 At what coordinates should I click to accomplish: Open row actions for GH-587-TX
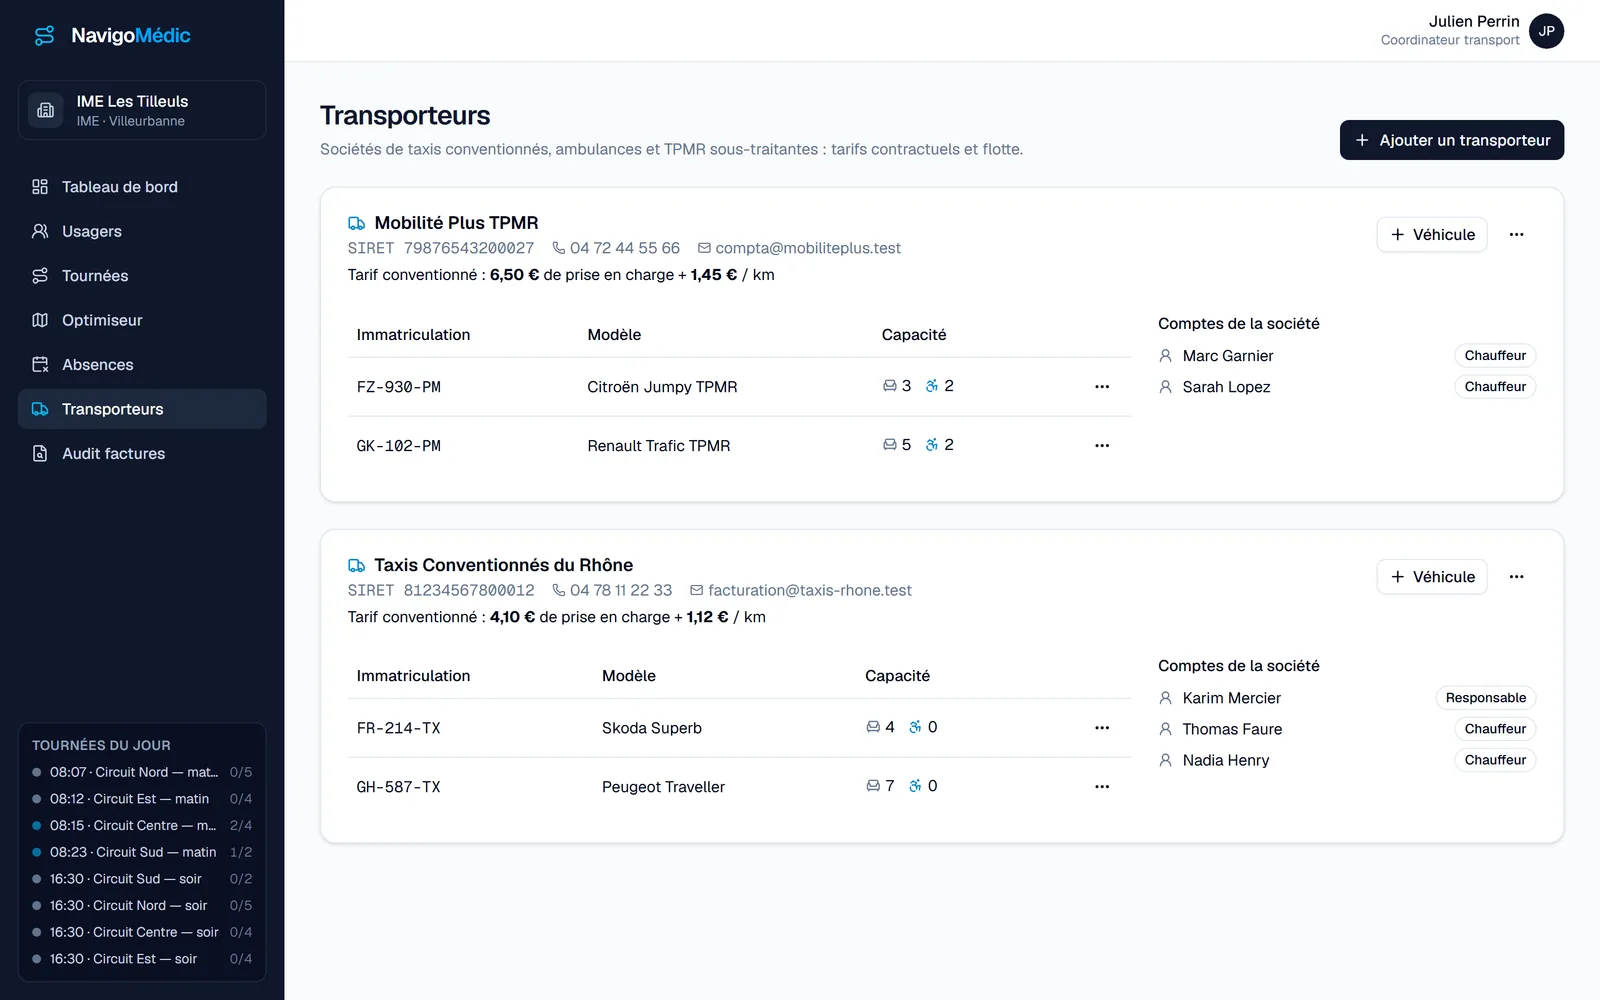click(1102, 787)
